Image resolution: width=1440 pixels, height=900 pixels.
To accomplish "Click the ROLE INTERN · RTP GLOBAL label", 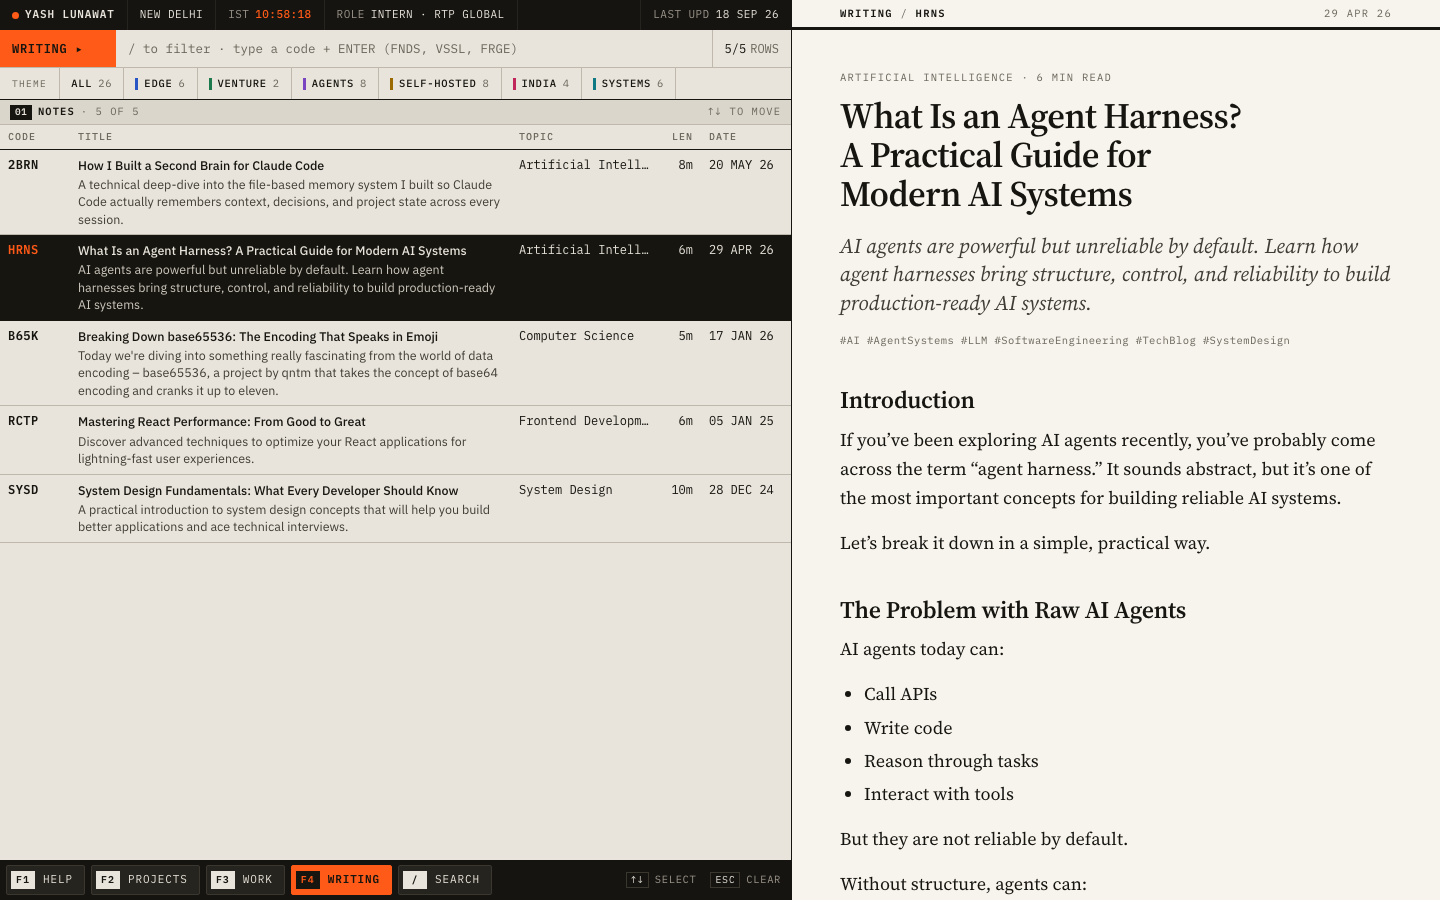I will click(x=420, y=15).
